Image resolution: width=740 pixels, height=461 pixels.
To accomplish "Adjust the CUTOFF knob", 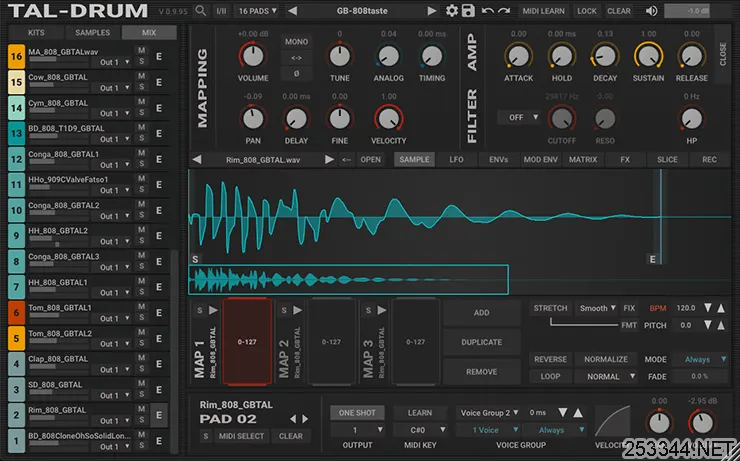I will pyautogui.click(x=562, y=118).
